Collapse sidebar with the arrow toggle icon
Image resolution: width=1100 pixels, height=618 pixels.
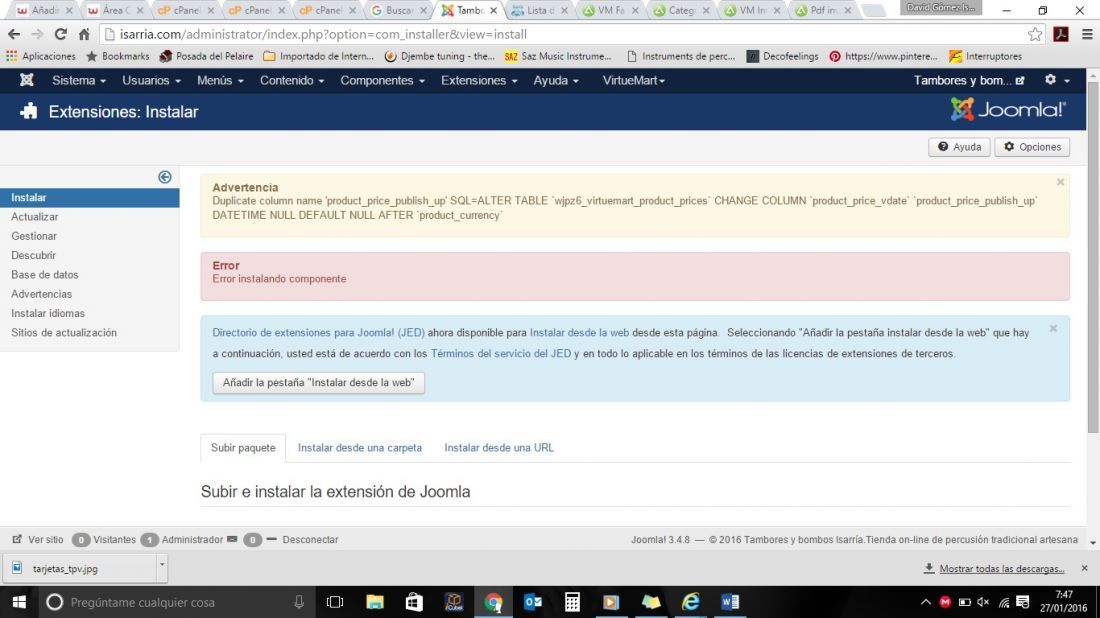coord(165,177)
